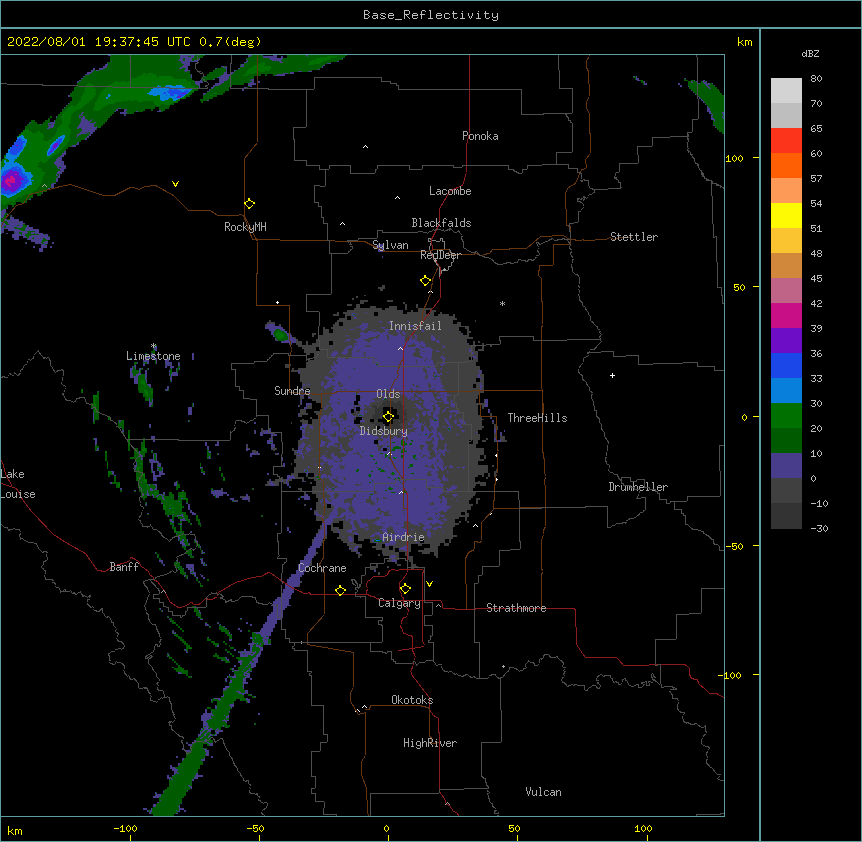Pick the lightest gray swatch atop dBZ legend
Image resolution: width=862 pixels, height=842 pixels.
click(786, 91)
